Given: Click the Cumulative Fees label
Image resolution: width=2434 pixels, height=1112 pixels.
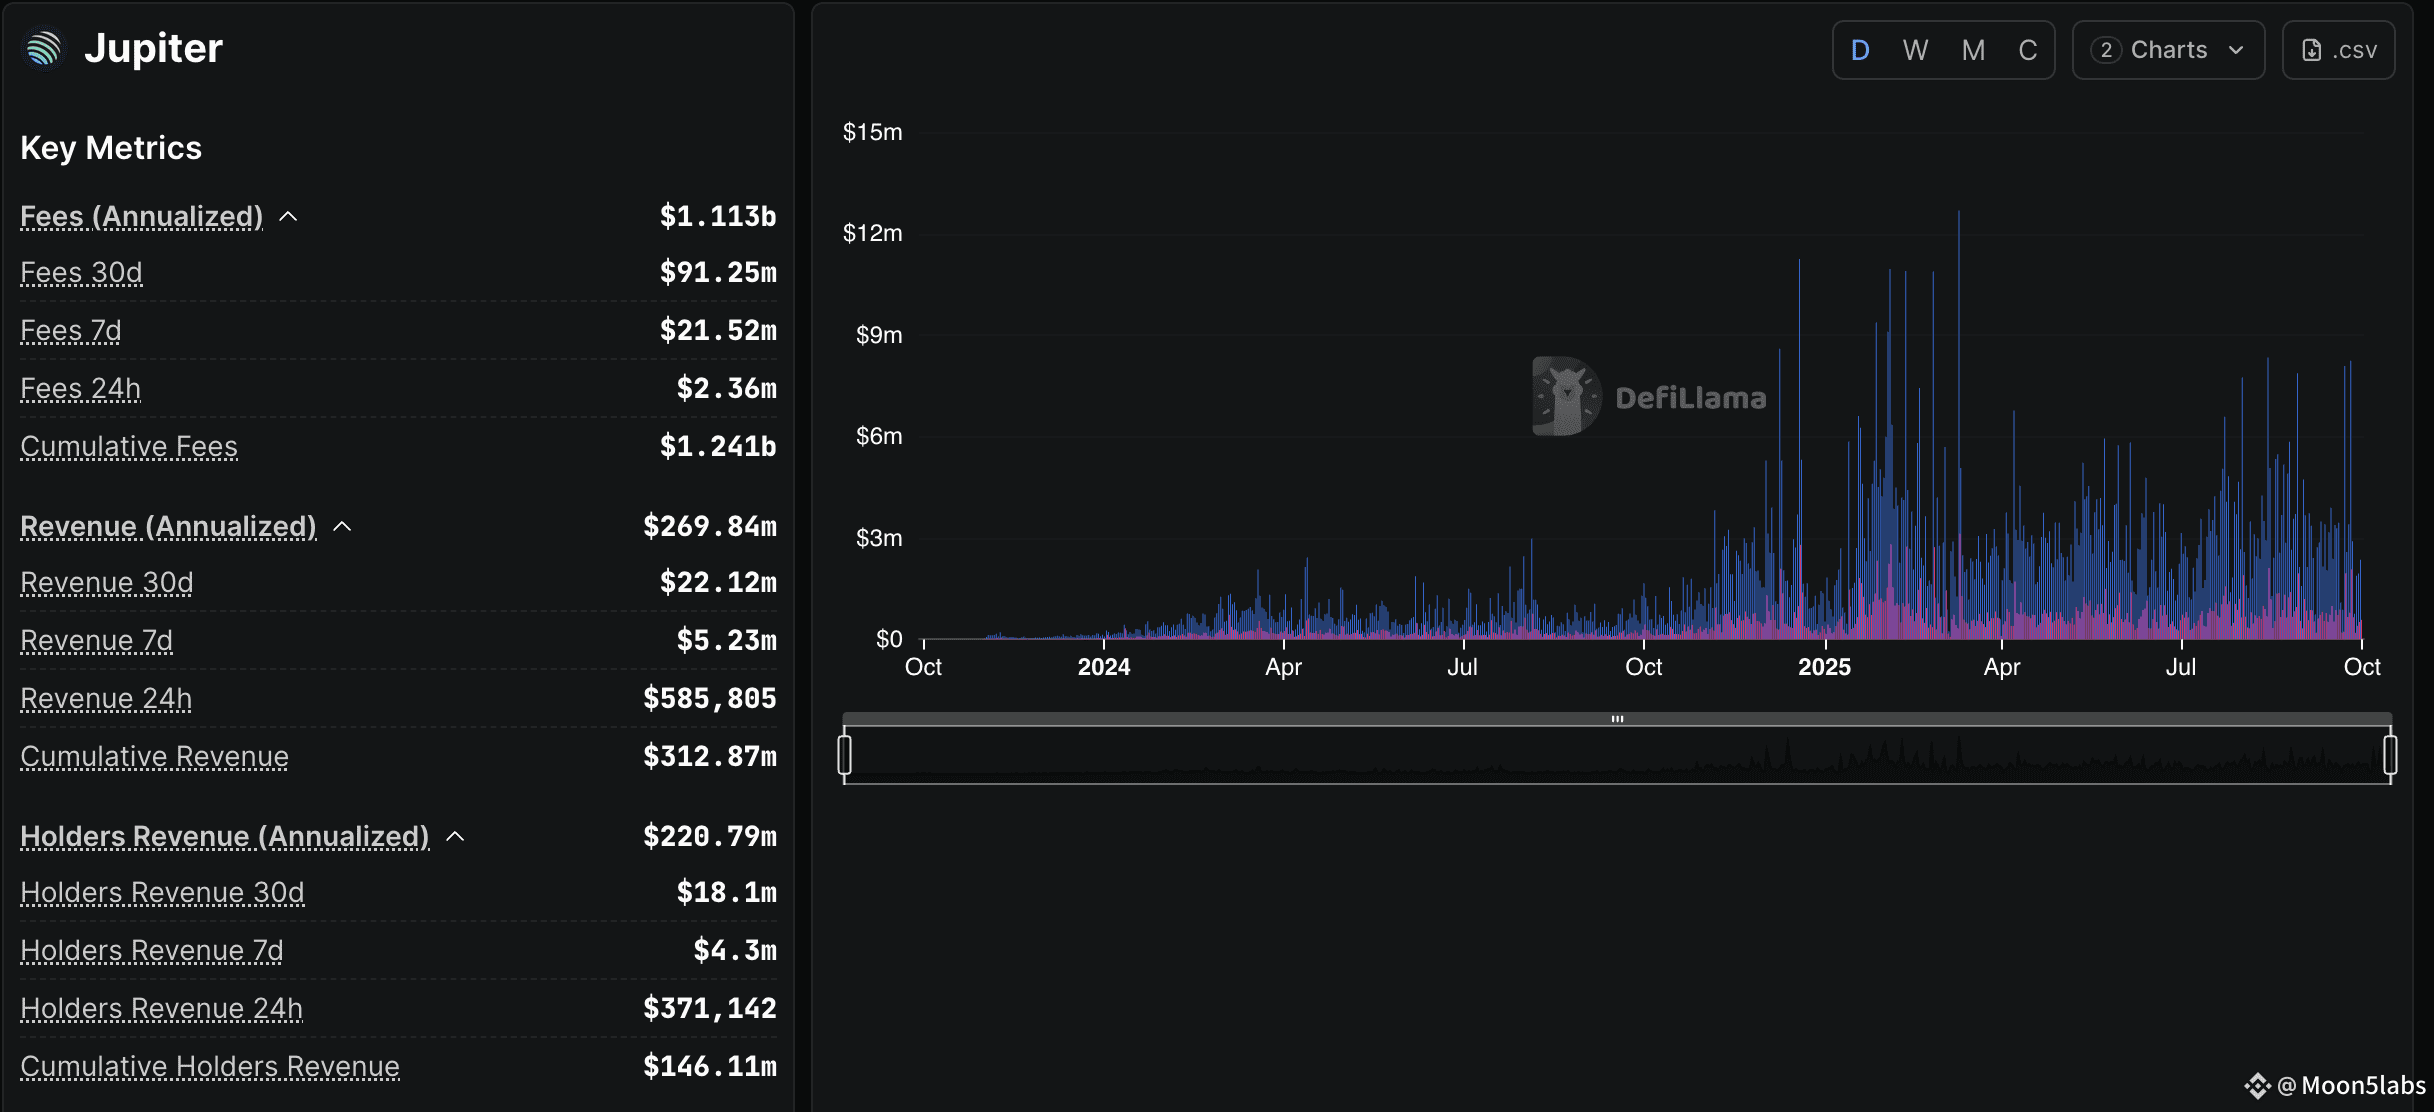Looking at the screenshot, I should tap(129, 446).
